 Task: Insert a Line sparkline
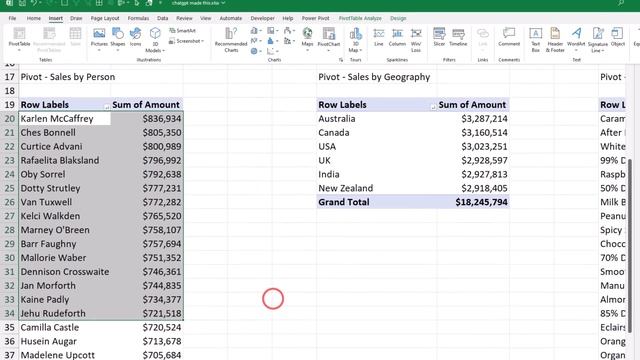point(379,37)
